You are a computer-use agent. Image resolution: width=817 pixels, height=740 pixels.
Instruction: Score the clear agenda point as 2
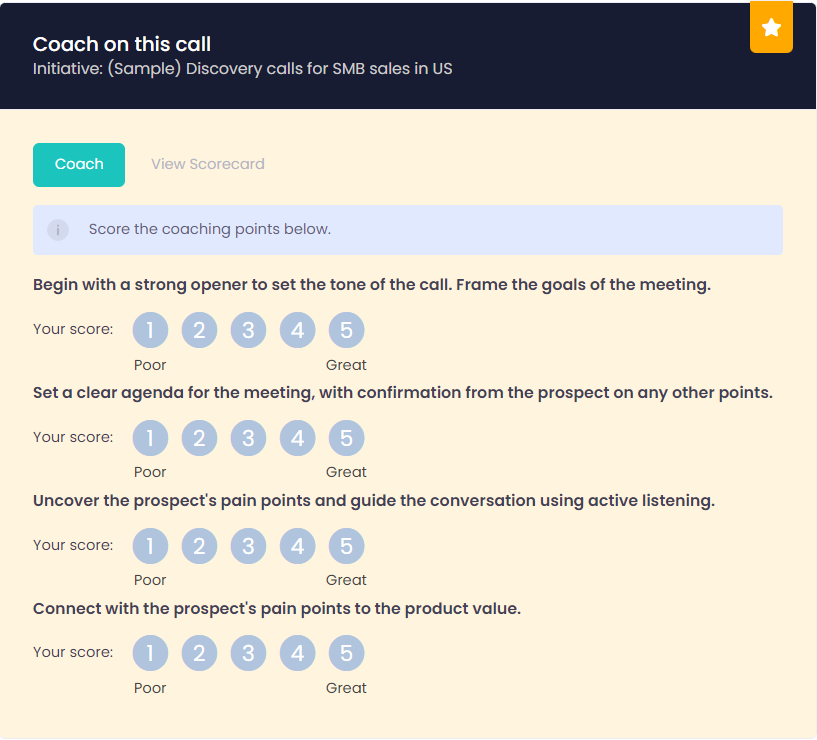[x=199, y=438]
